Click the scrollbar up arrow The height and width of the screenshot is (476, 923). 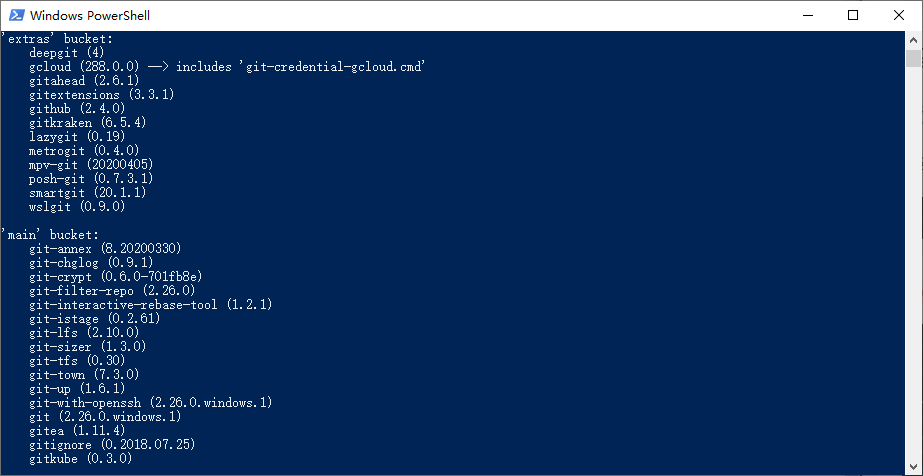[913, 39]
